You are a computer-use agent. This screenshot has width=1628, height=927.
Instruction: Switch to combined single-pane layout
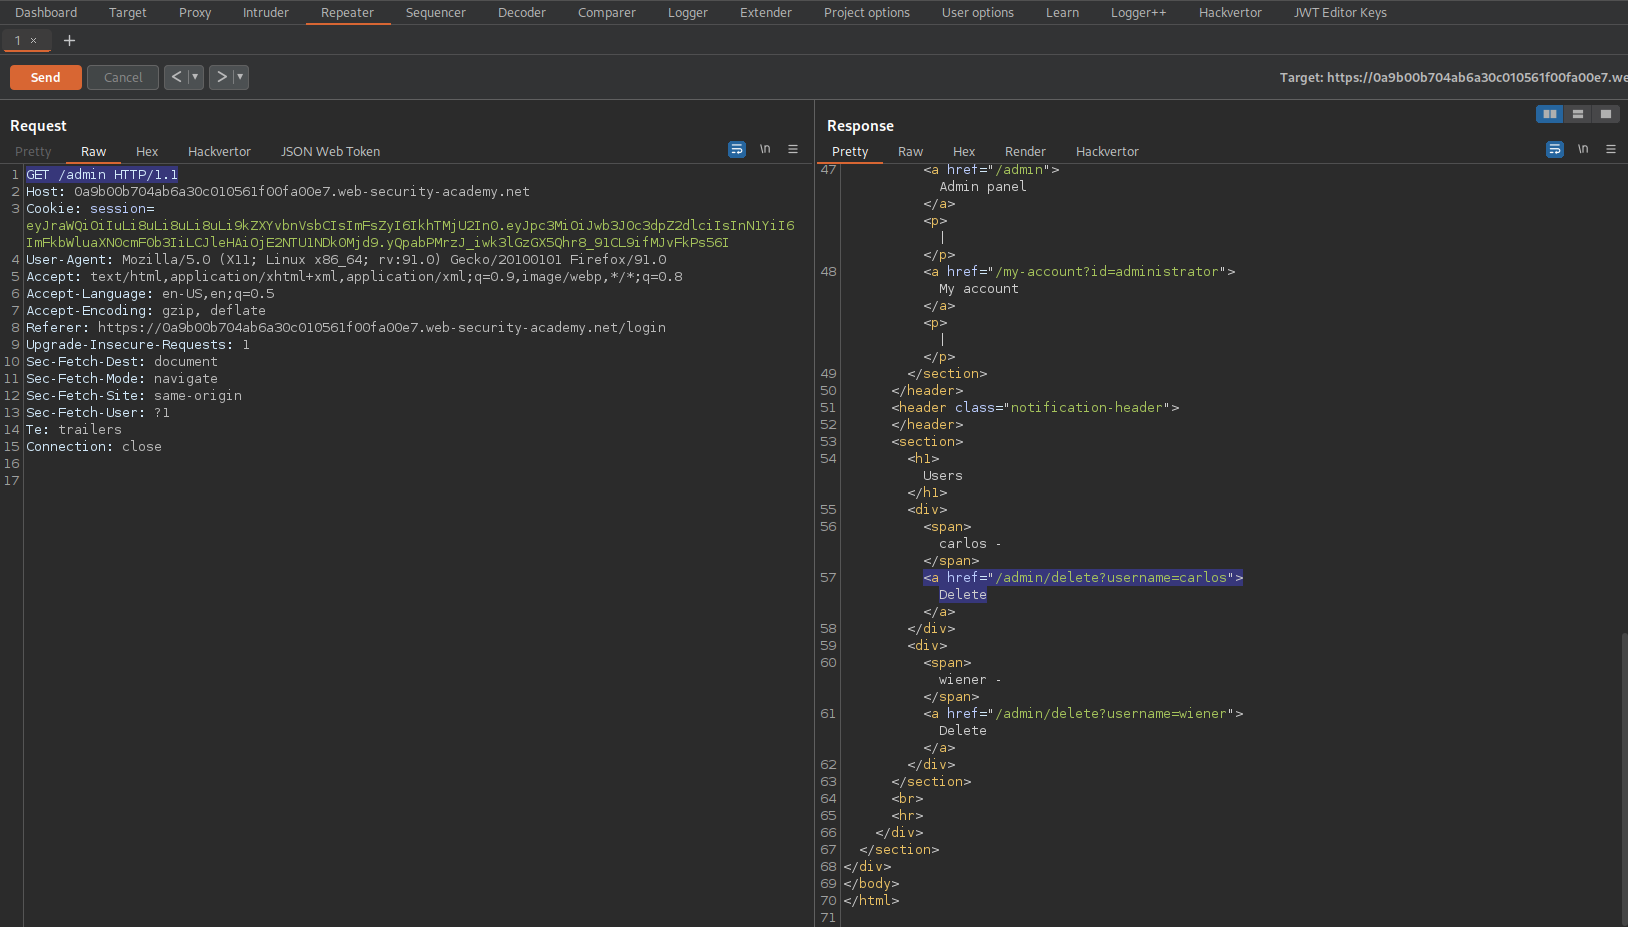coord(1606,114)
